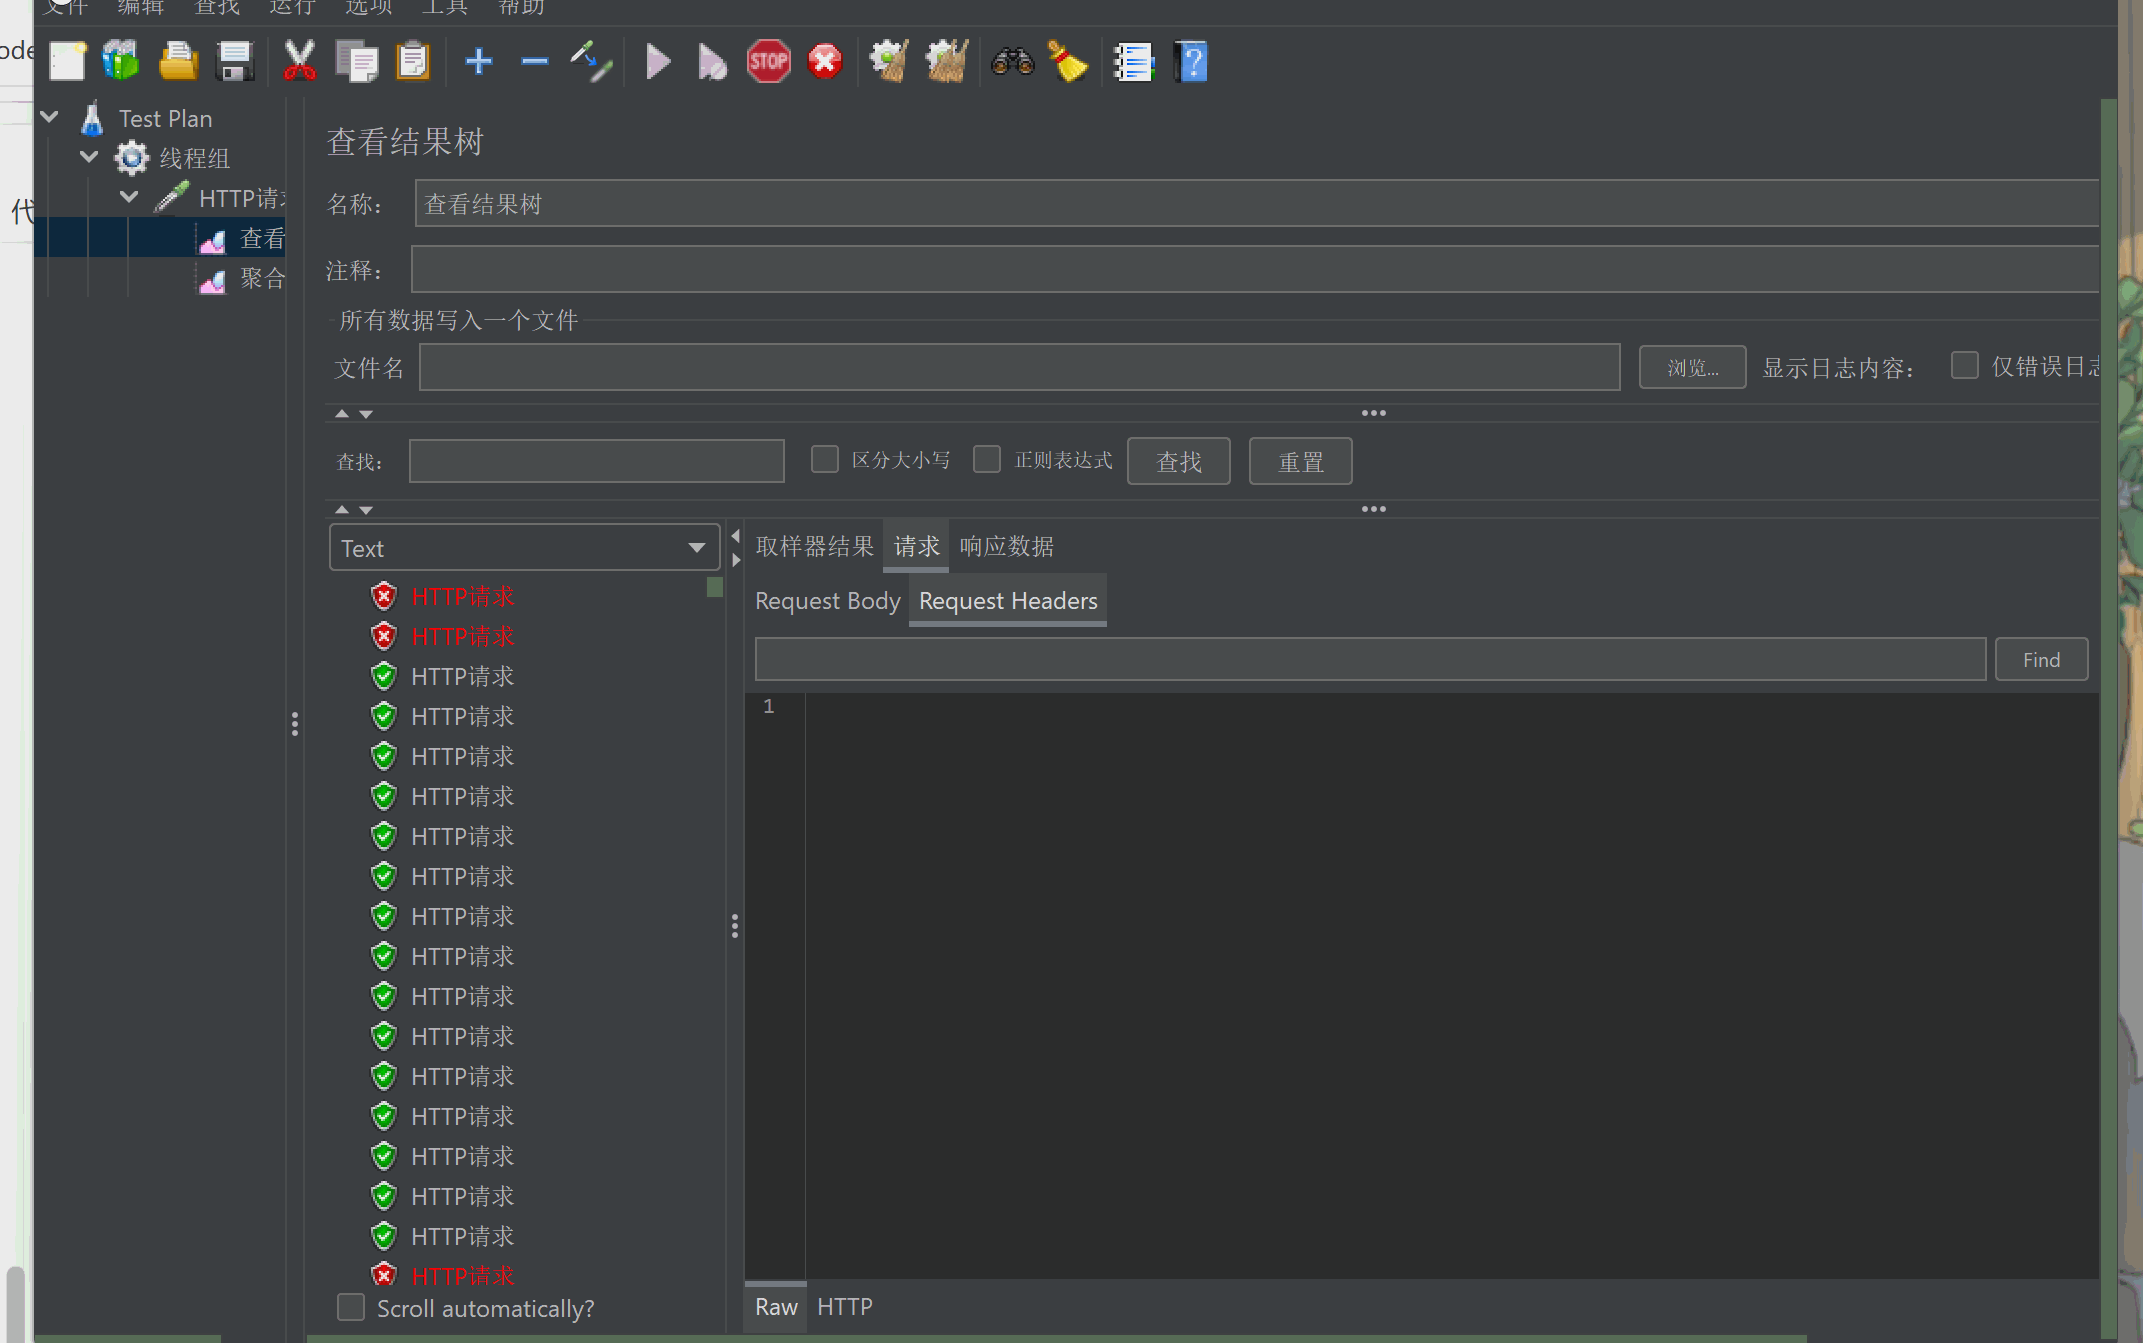Open the Text renderer dropdown
Viewport: 2143px width, 1343px height.
tap(524, 548)
